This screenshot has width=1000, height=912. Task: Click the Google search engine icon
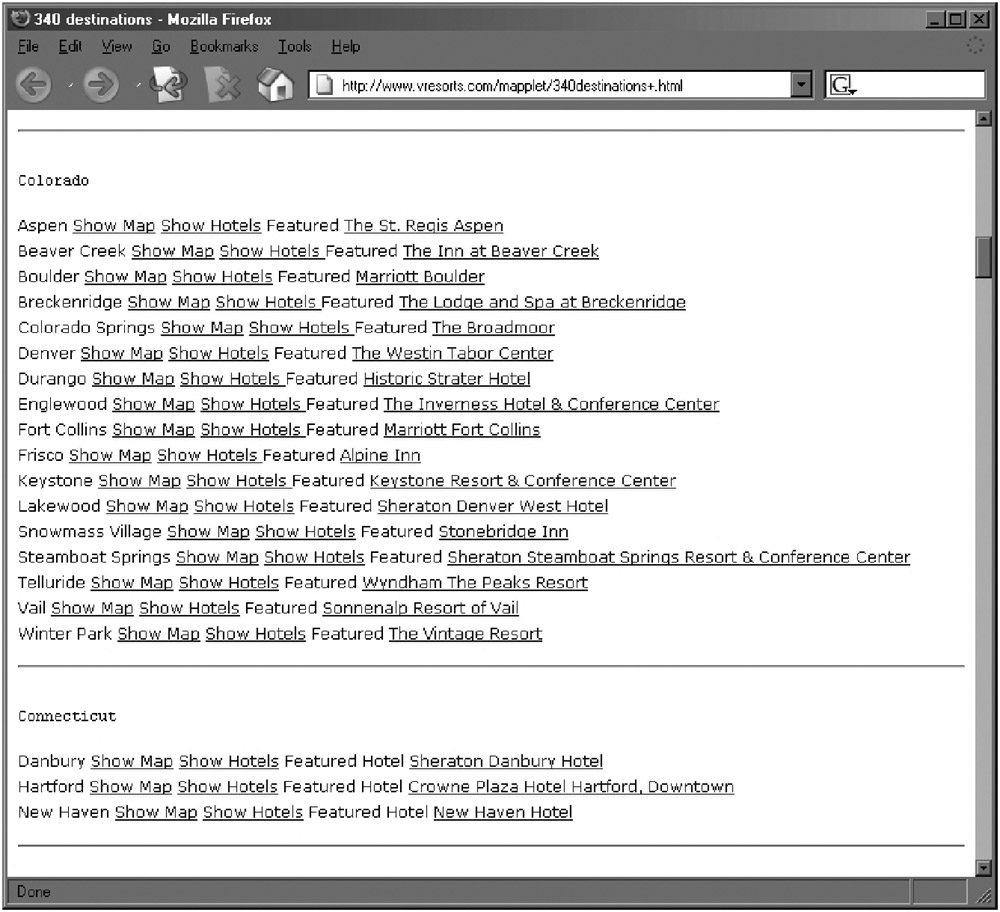coord(842,85)
